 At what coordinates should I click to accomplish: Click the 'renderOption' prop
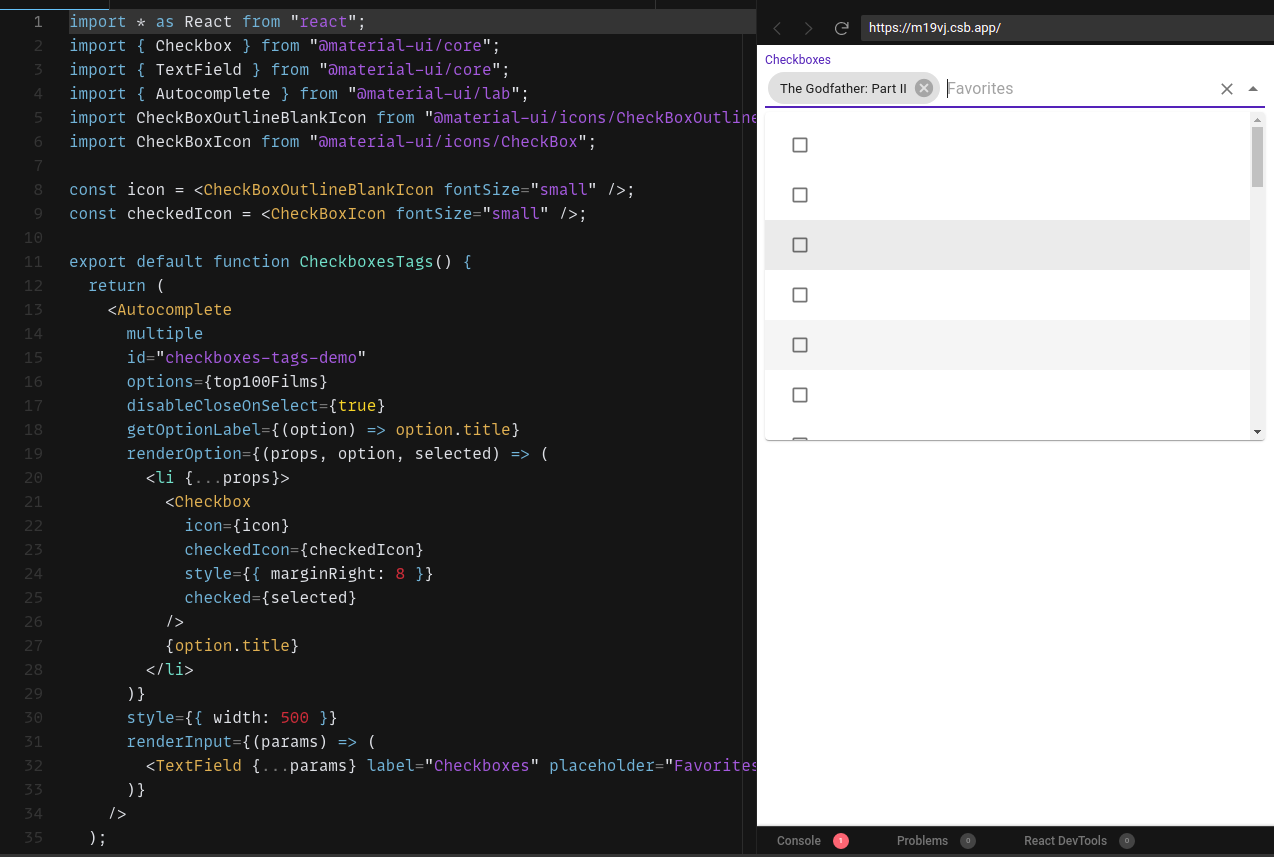(184, 454)
